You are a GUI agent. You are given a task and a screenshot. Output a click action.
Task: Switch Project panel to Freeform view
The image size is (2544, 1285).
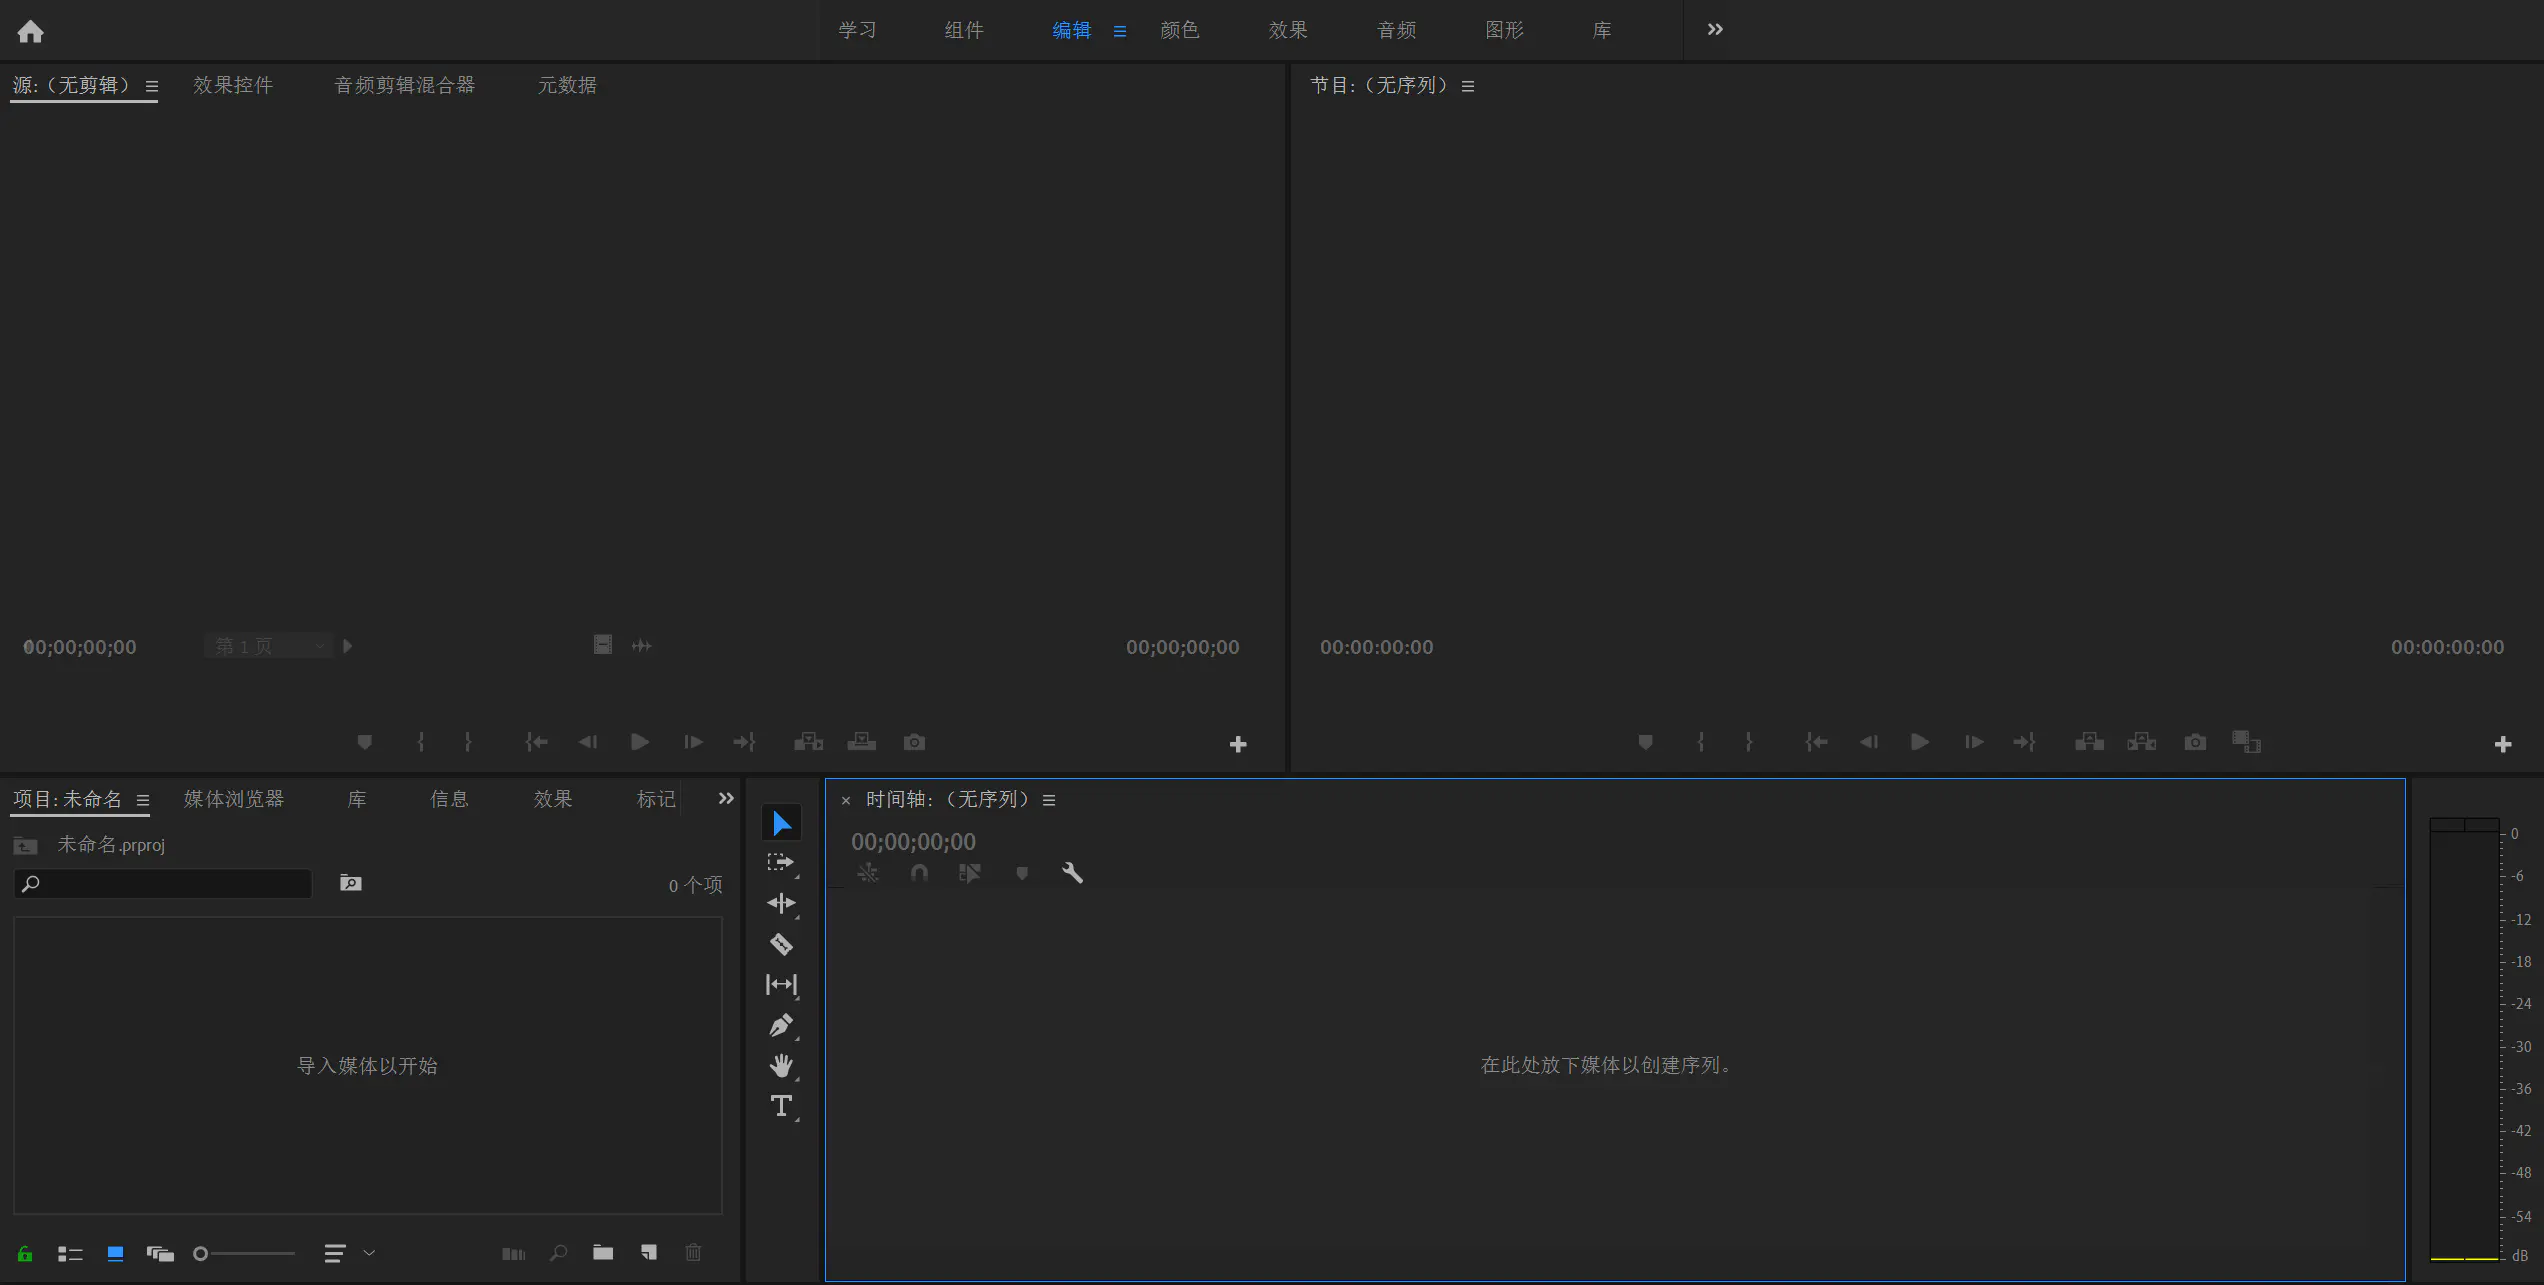(160, 1254)
